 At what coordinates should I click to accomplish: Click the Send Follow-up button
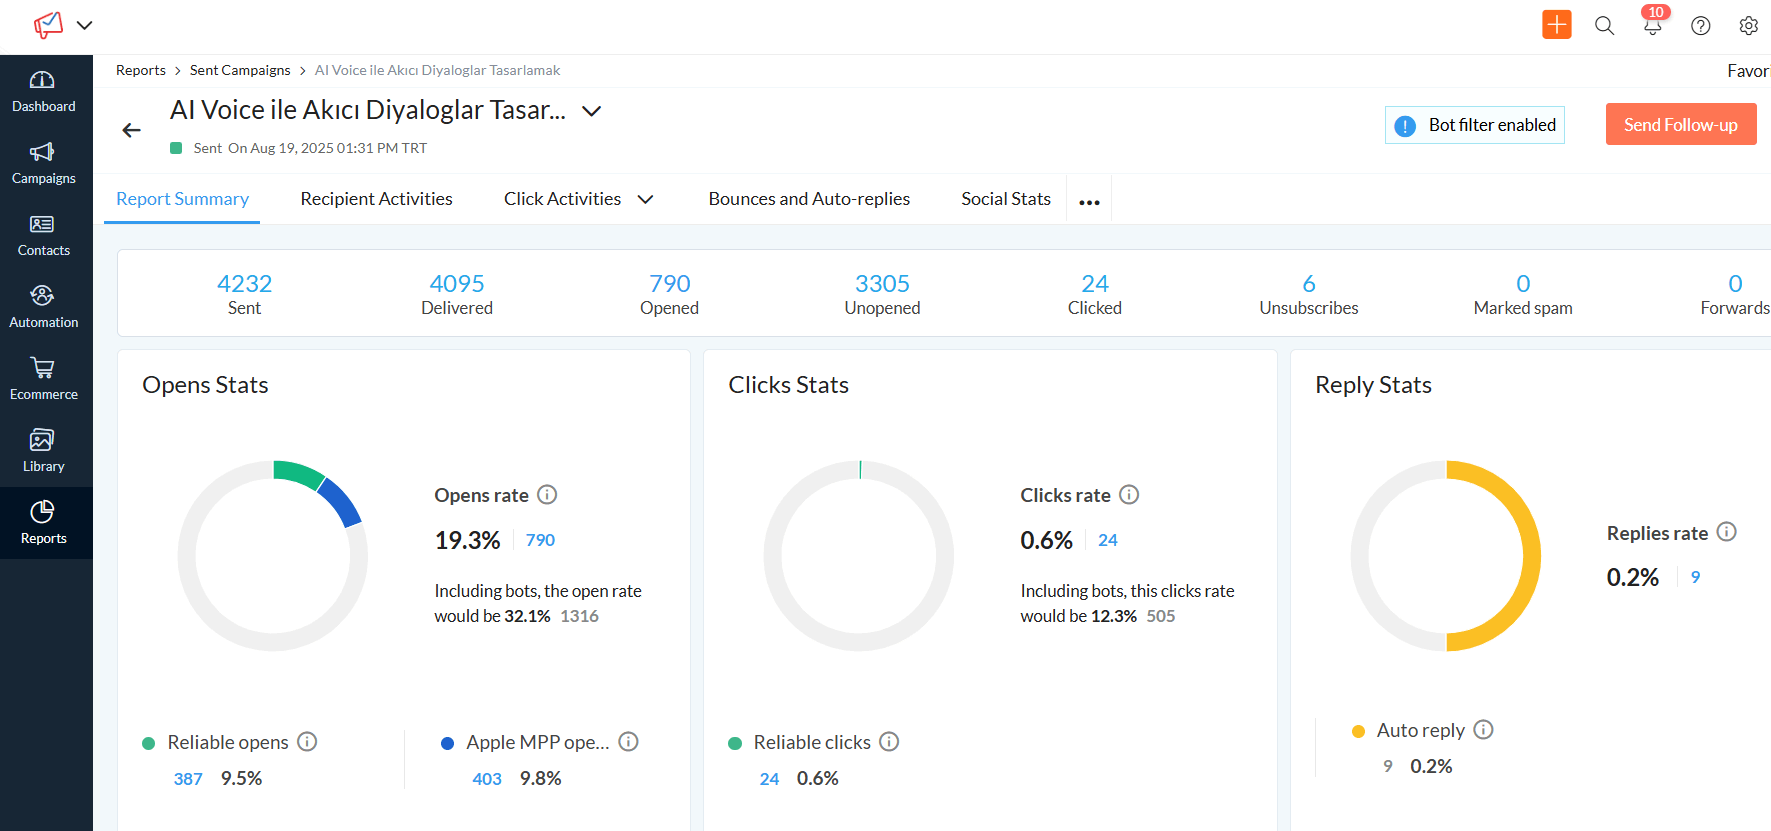point(1681,125)
